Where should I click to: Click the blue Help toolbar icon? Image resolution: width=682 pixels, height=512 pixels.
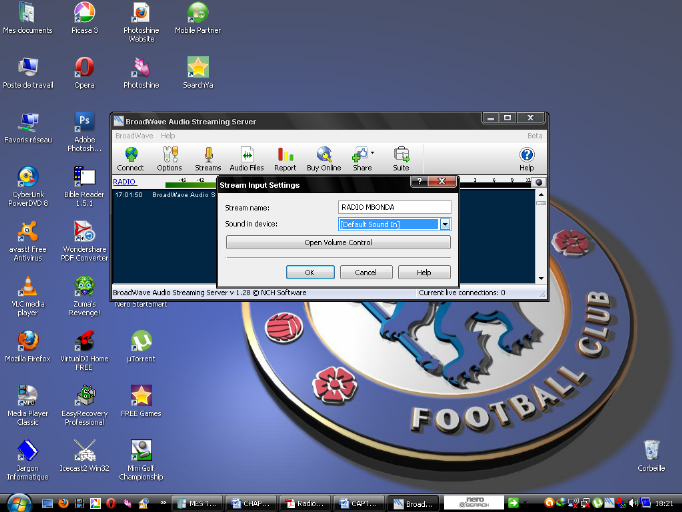[x=526, y=158]
